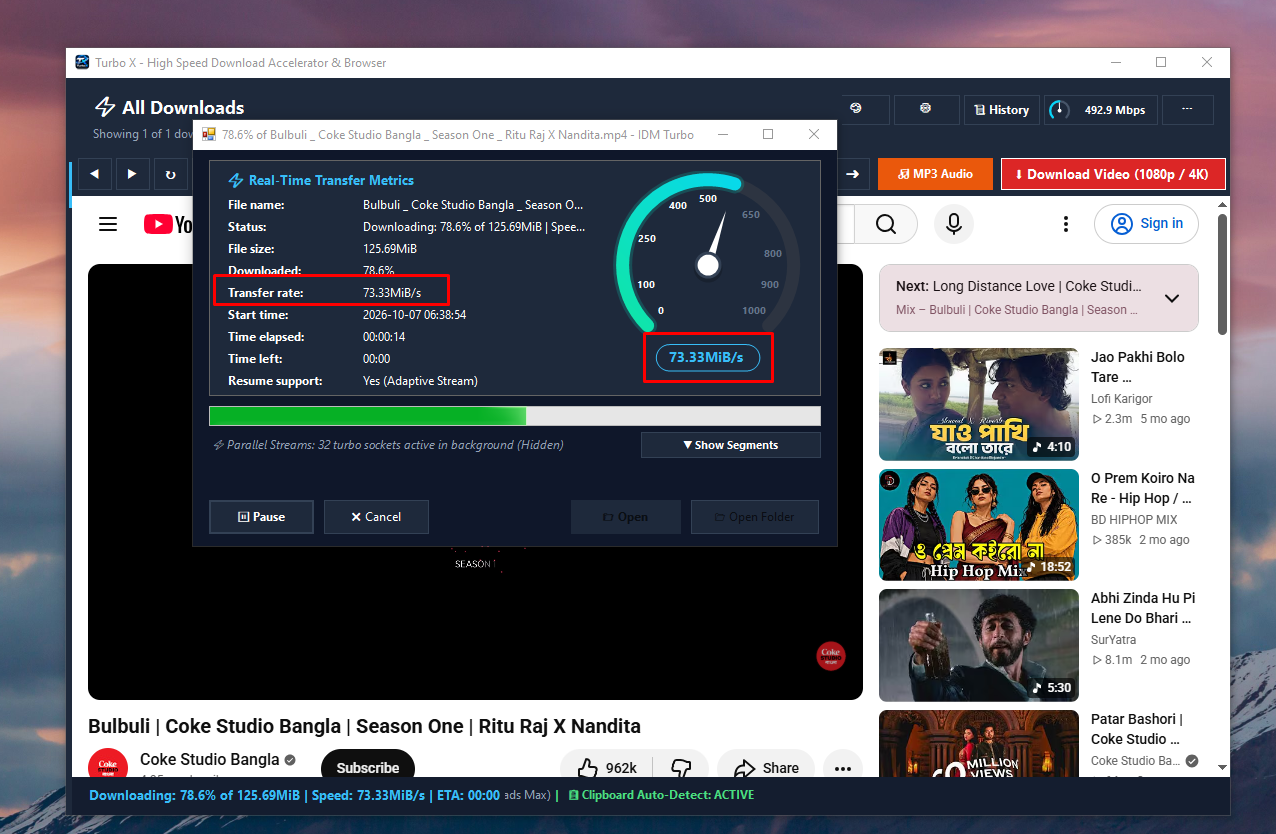This screenshot has width=1276, height=834.
Task: Click the Real-Time Transfer Metrics heading
Action: click(x=321, y=181)
